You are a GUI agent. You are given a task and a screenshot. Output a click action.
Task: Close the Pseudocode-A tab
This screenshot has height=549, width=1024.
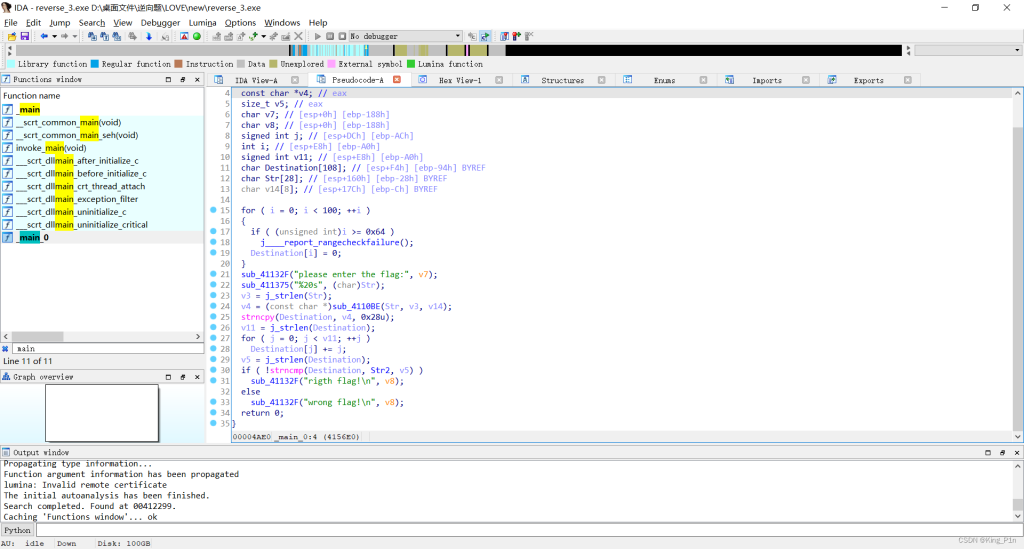(x=396, y=80)
